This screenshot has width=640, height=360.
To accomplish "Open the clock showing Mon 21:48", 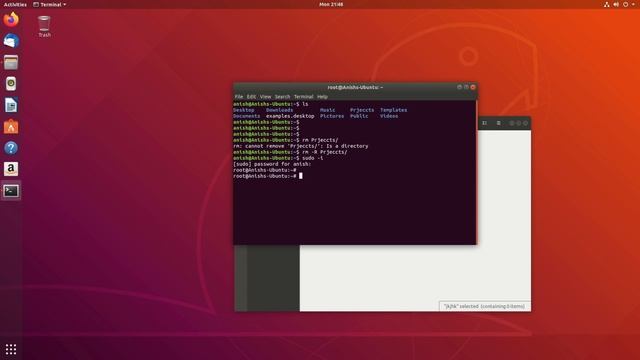I will (331, 4).
